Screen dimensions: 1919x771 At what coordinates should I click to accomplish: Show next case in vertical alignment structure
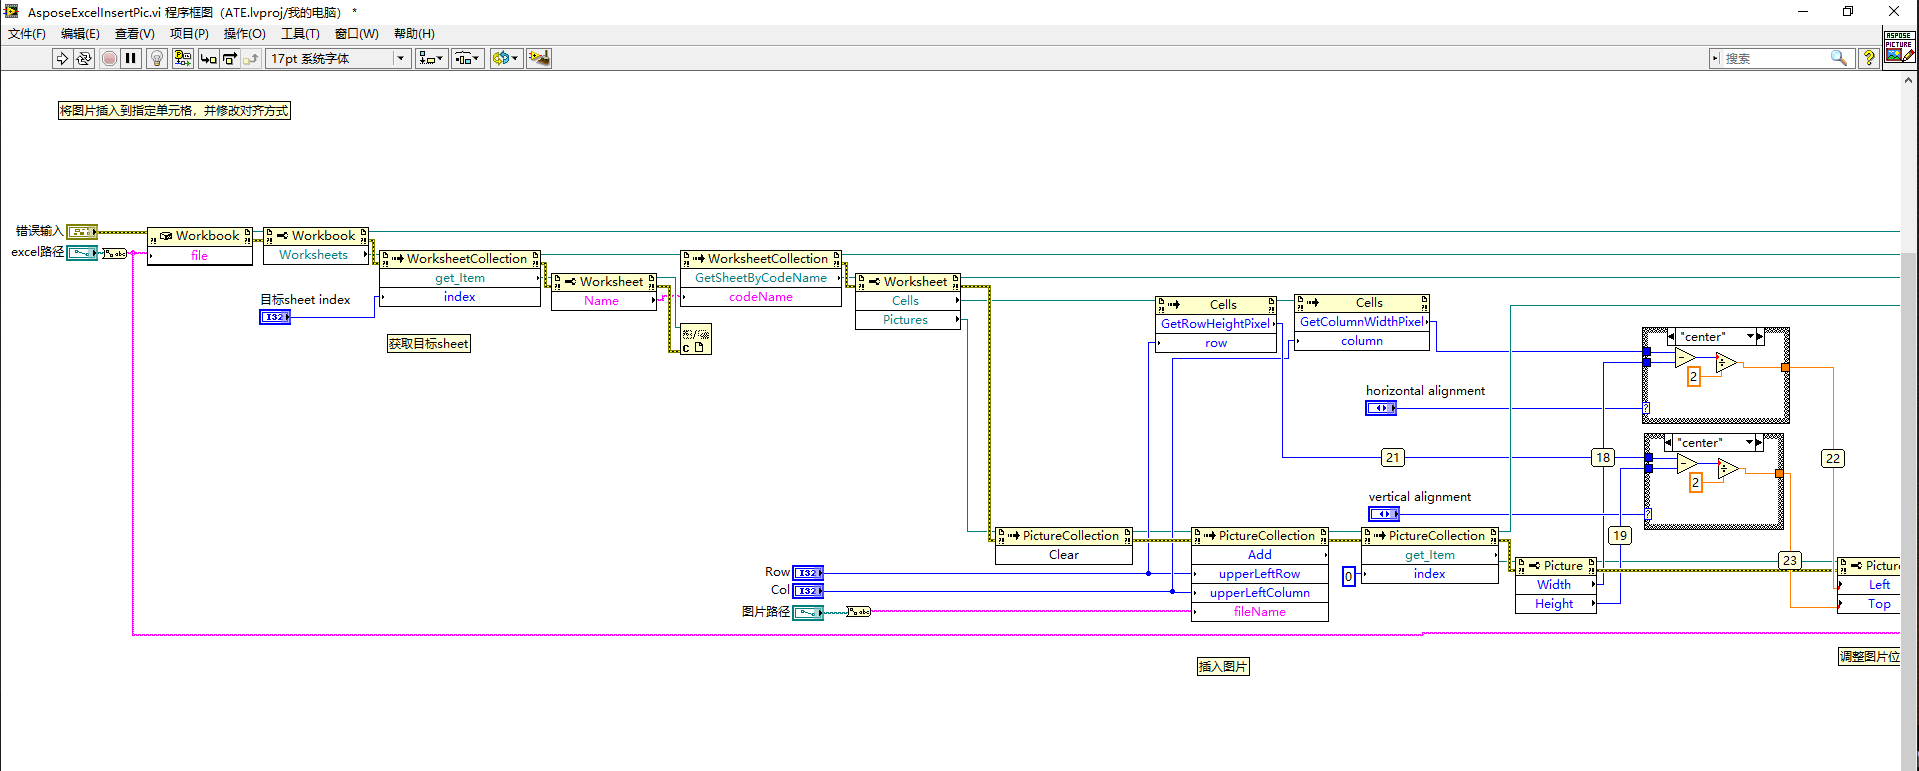[x=1758, y=442]
